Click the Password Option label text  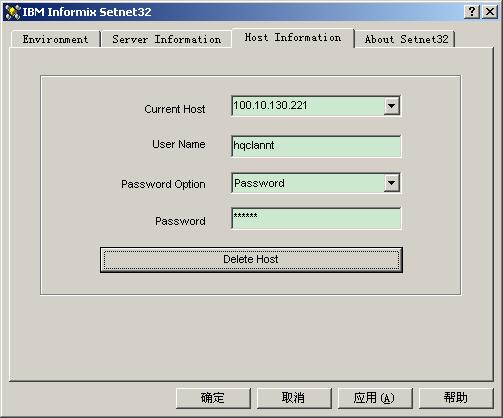pos(163,184)
